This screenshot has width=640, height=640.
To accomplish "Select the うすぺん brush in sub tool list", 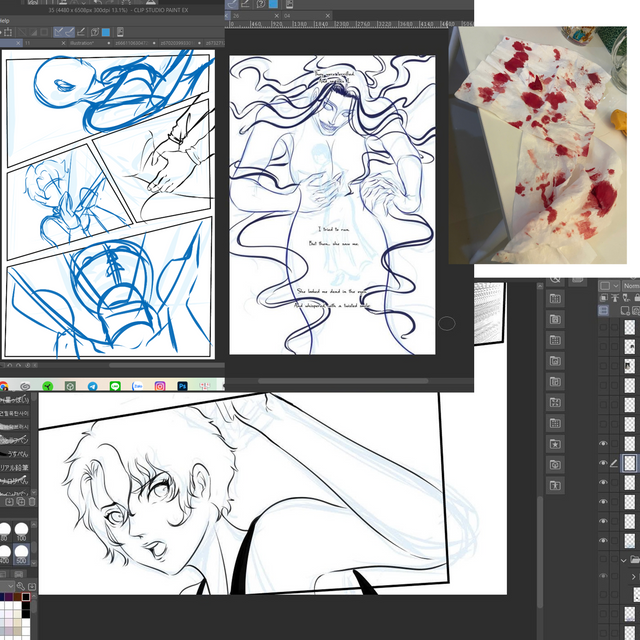I will [x=15, y=454].
